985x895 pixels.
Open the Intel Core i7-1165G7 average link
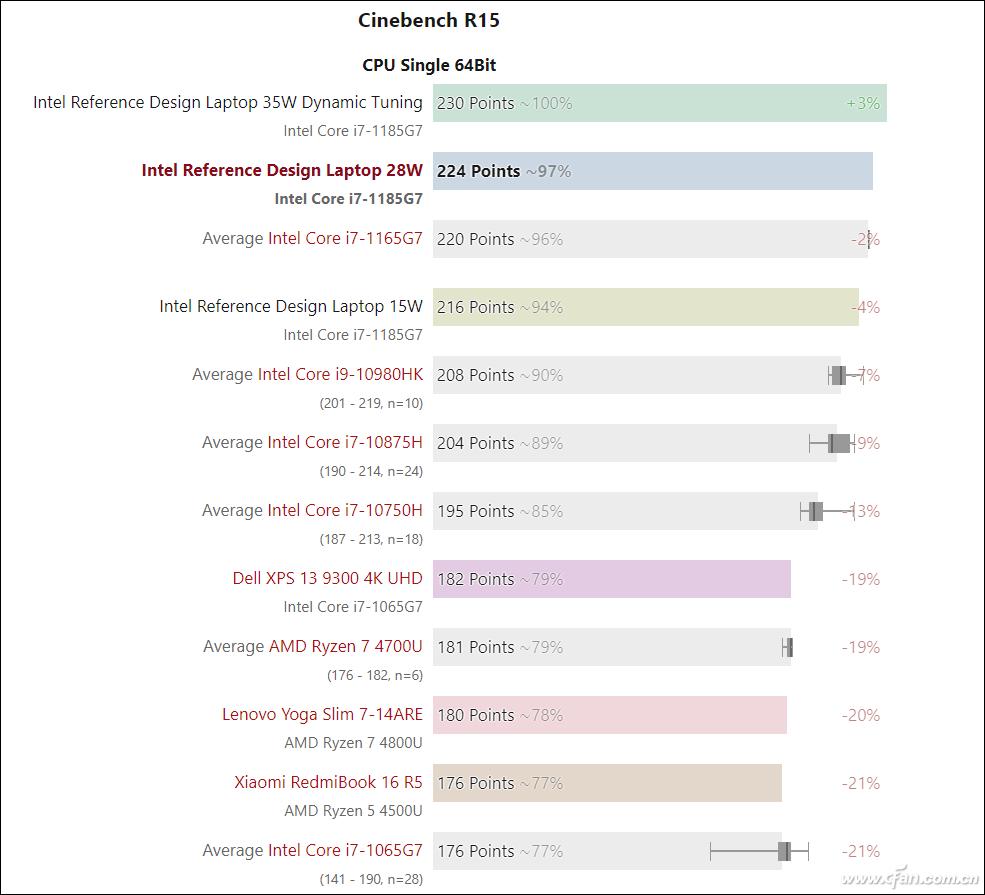tap(345, 239)
